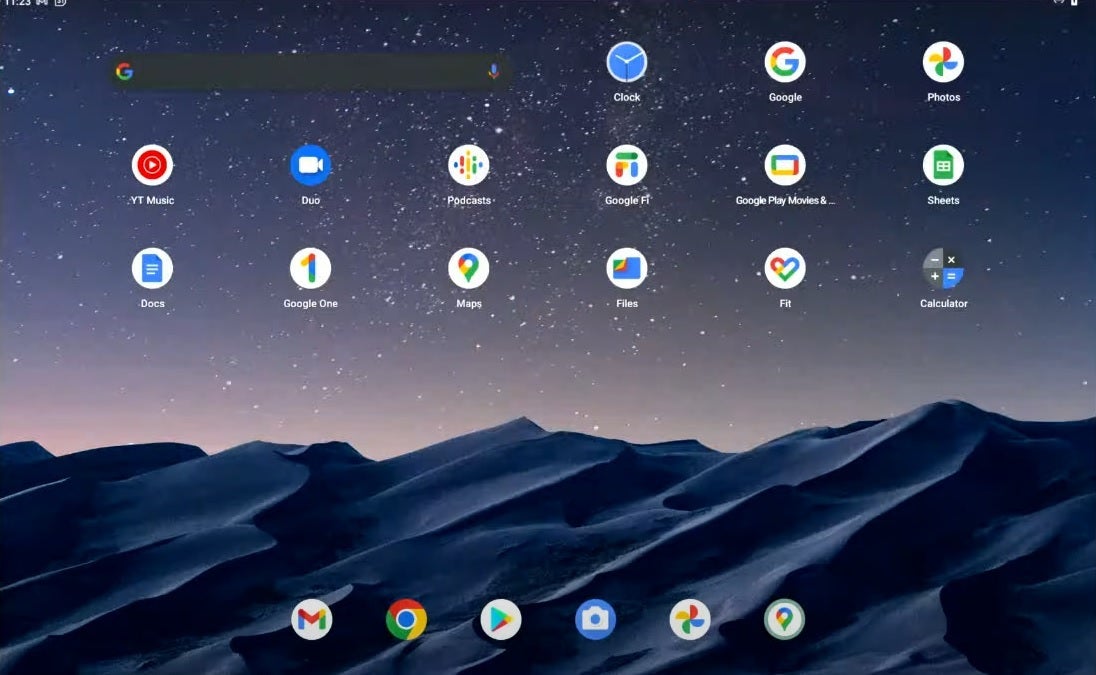Open the Clock app
This screenshot has height=675, width=1096.
click(626, 63)
